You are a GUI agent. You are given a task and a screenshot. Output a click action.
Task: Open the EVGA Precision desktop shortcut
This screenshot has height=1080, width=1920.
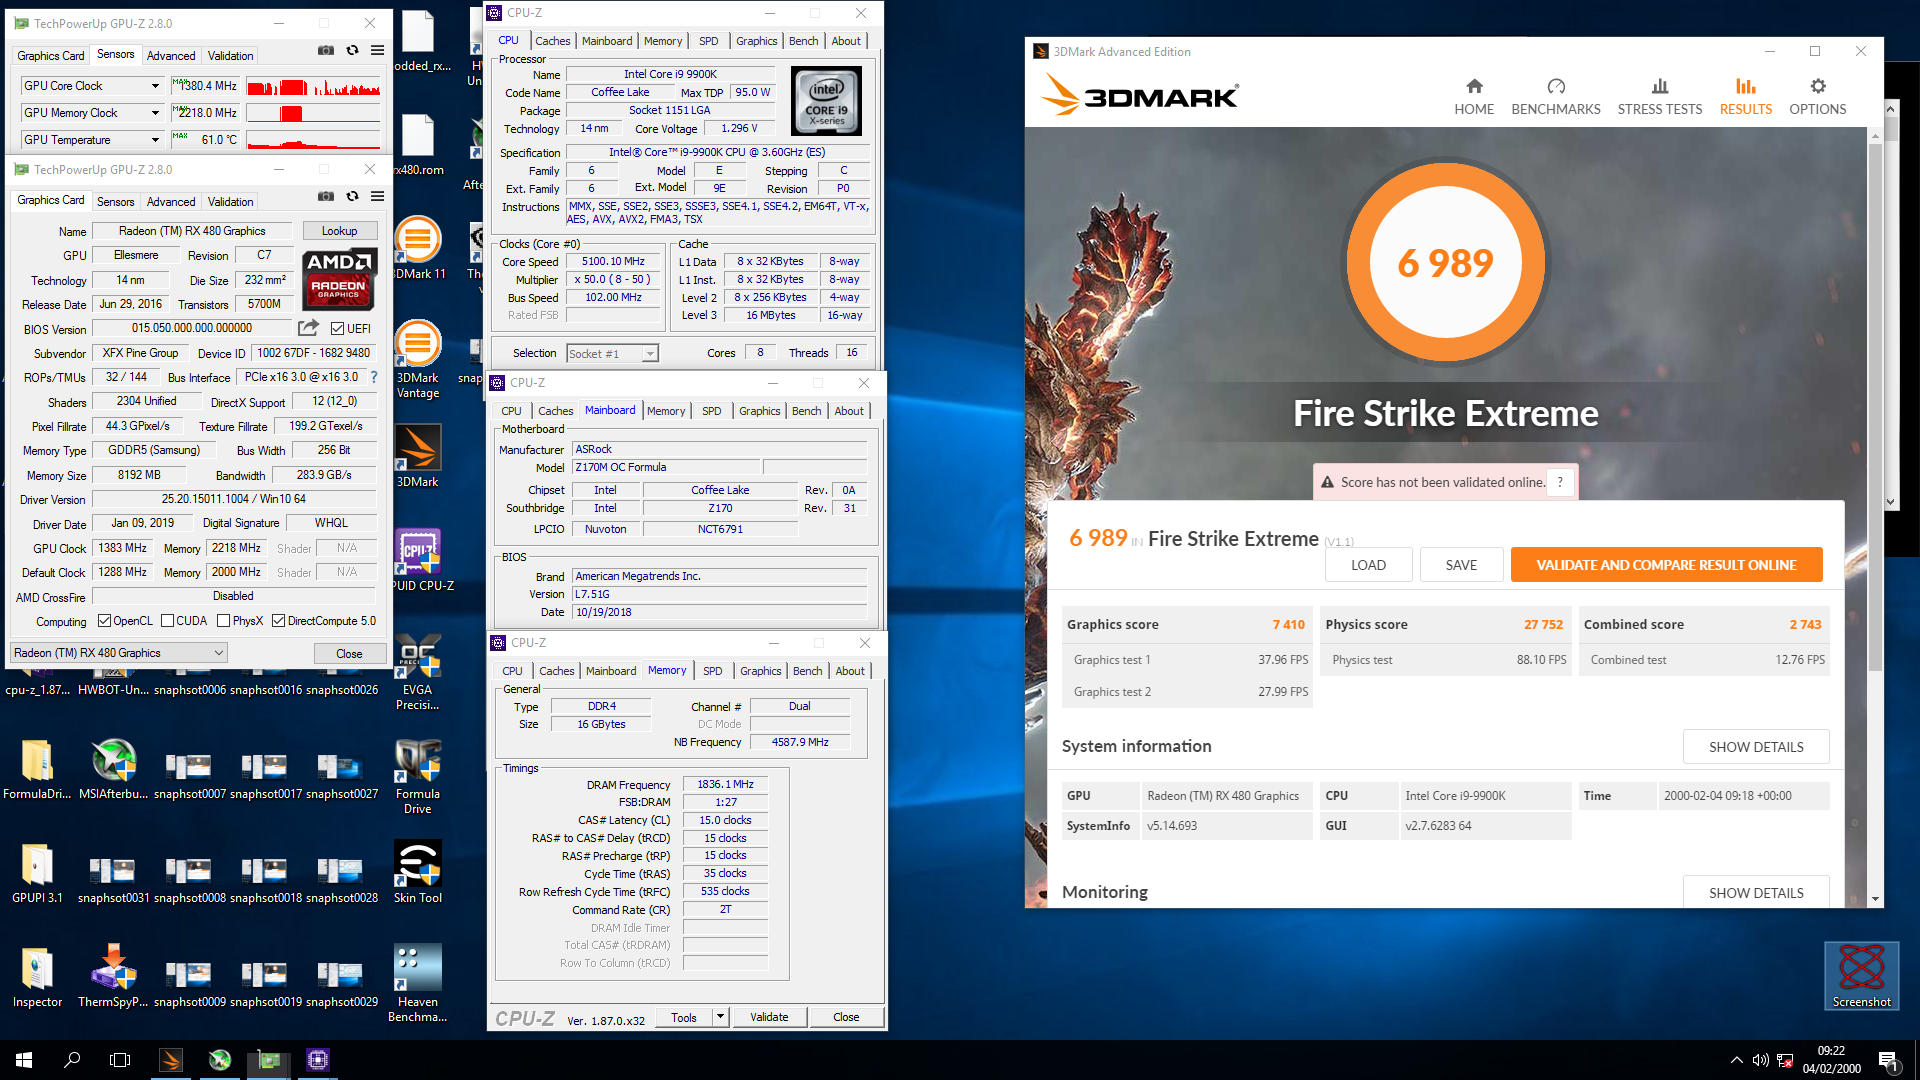point(418,672)
